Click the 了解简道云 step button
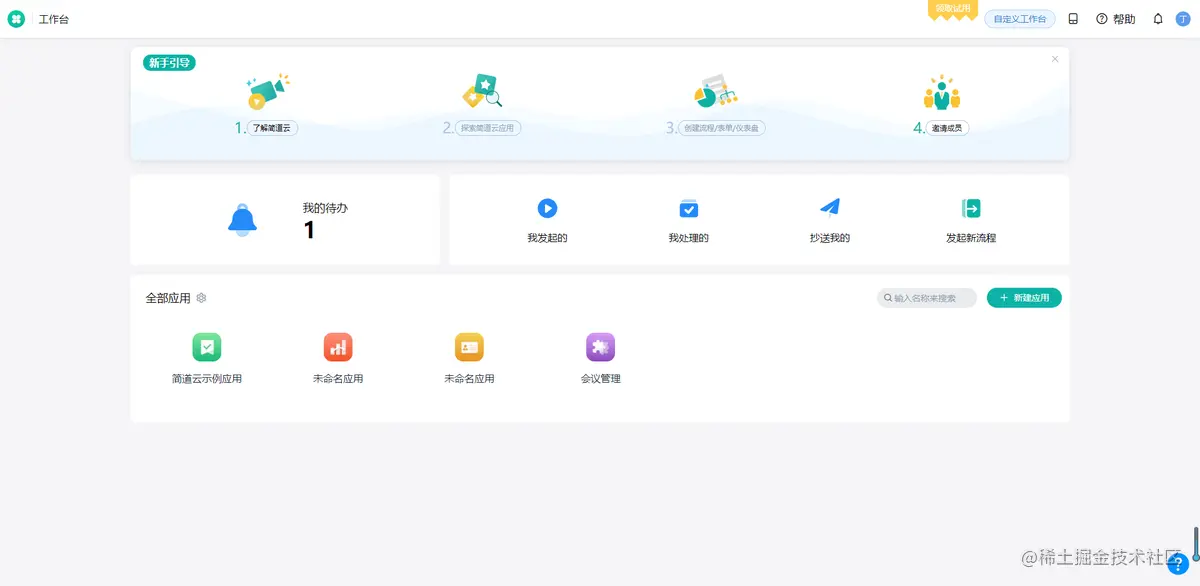This screenshot has height=586, width=1200. [x=273, y=128]
